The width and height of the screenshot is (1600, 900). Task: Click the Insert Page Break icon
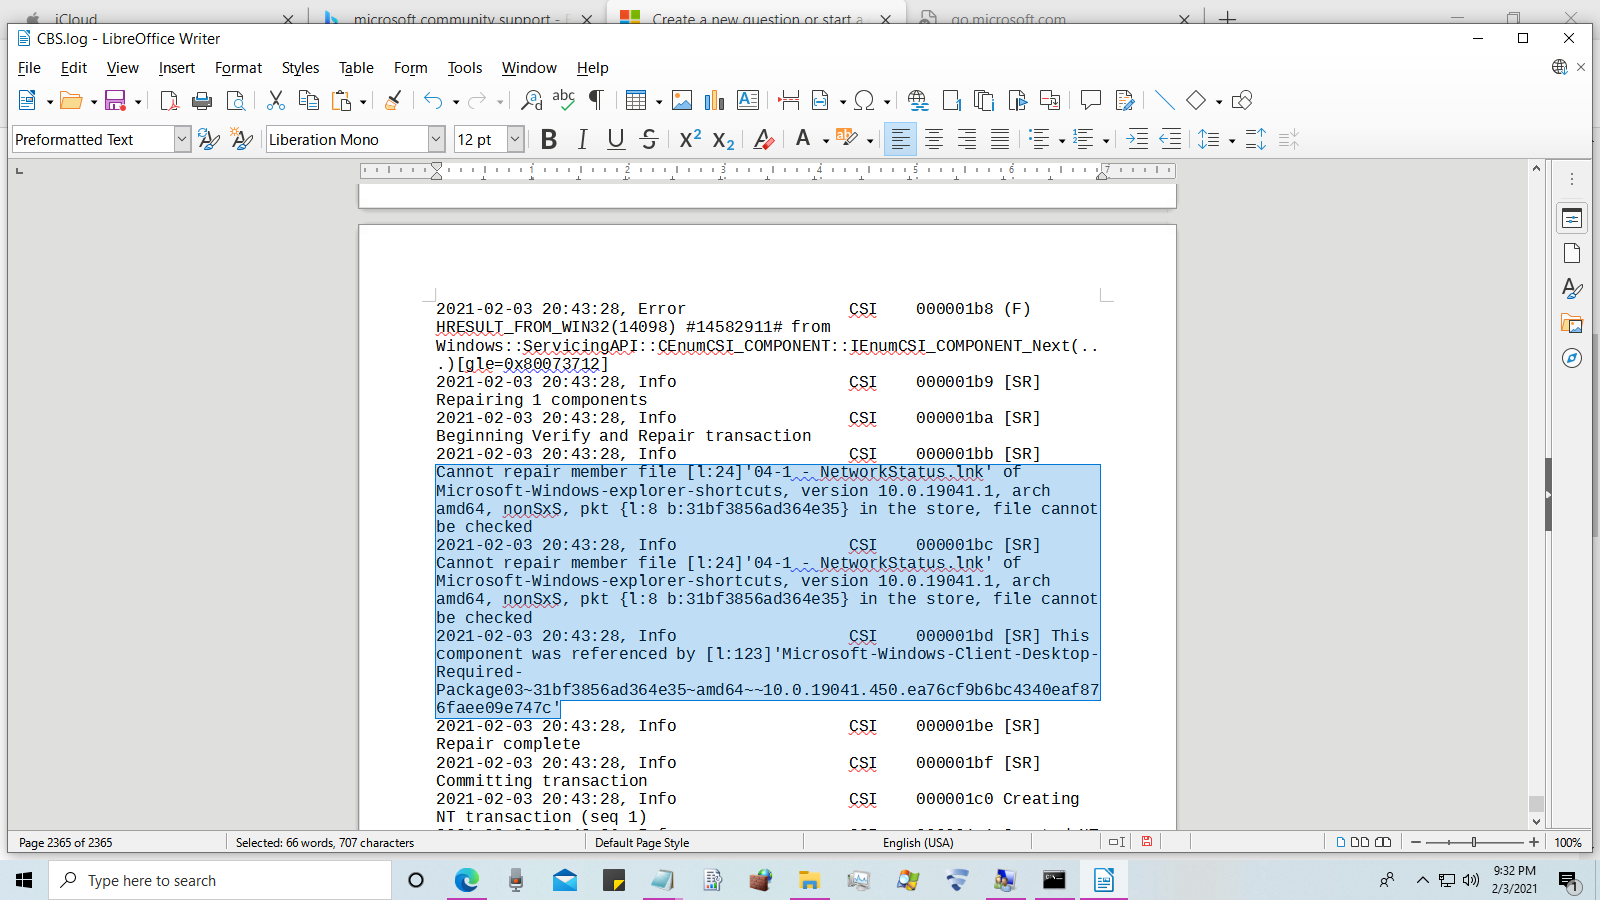(789, 100)
